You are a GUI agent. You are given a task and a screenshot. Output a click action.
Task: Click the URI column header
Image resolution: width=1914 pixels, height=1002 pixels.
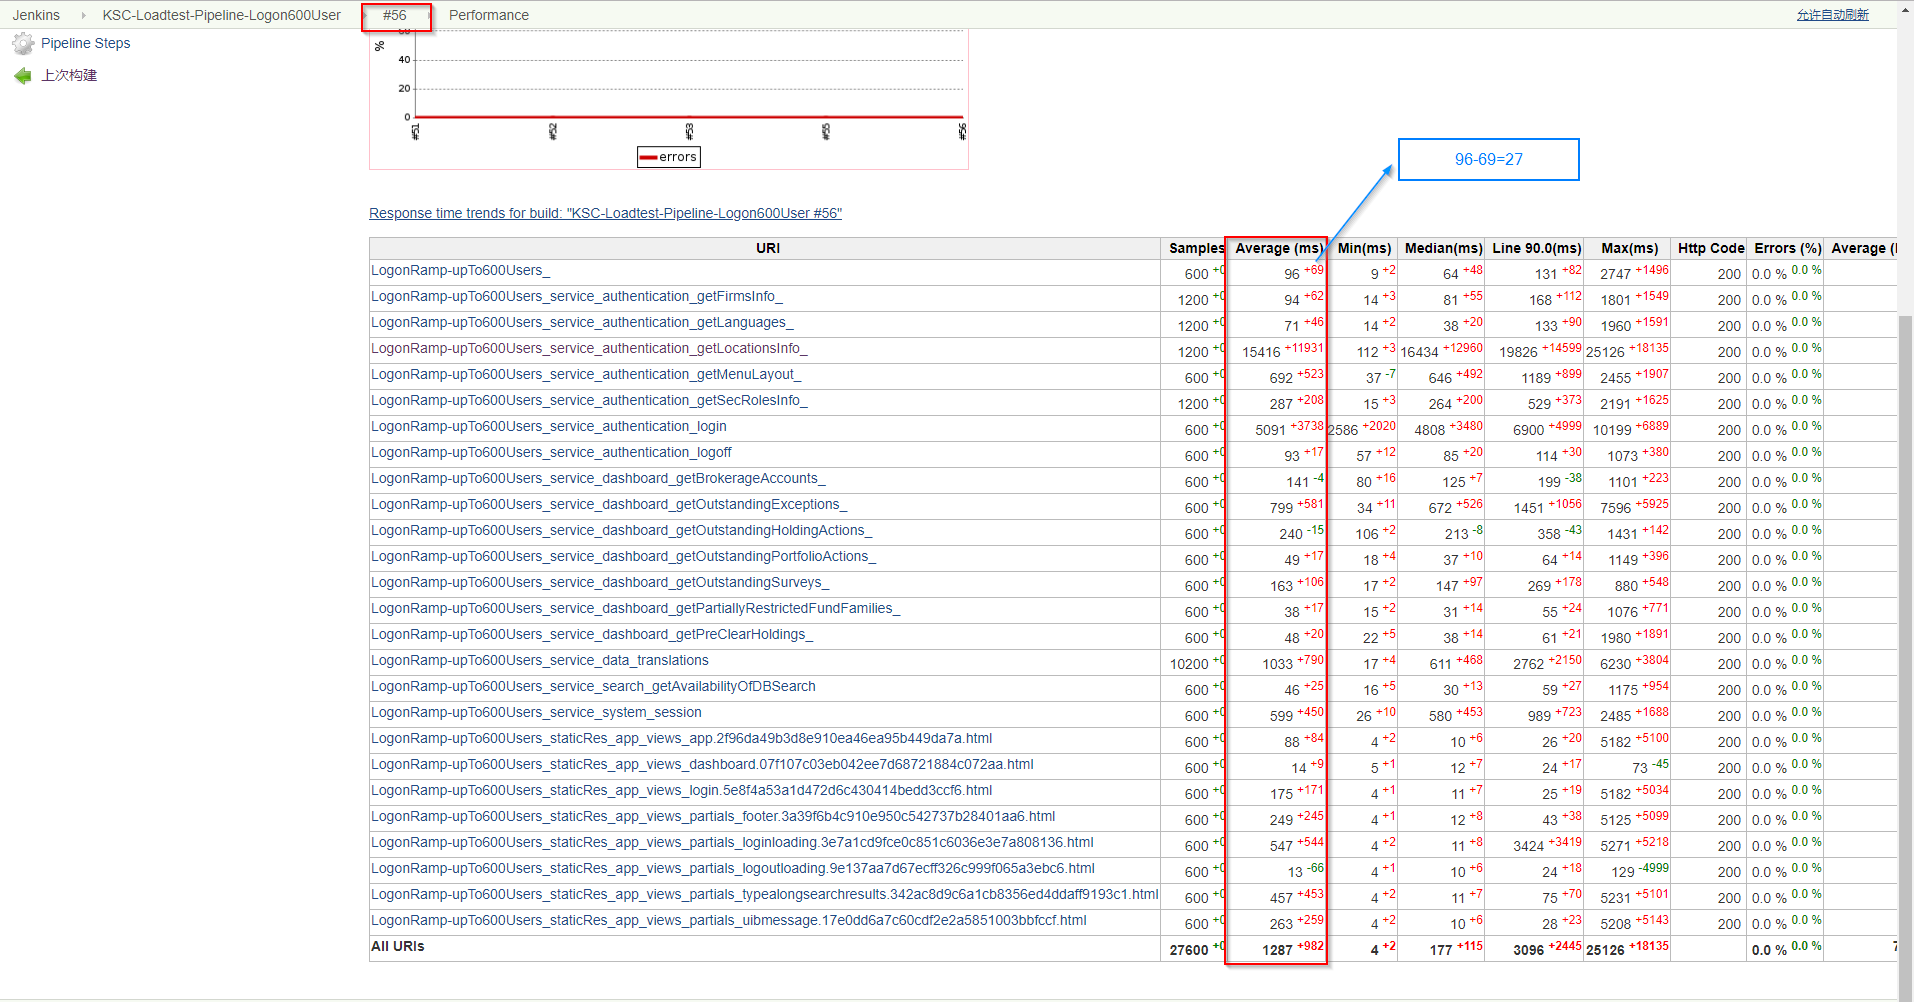767,249
